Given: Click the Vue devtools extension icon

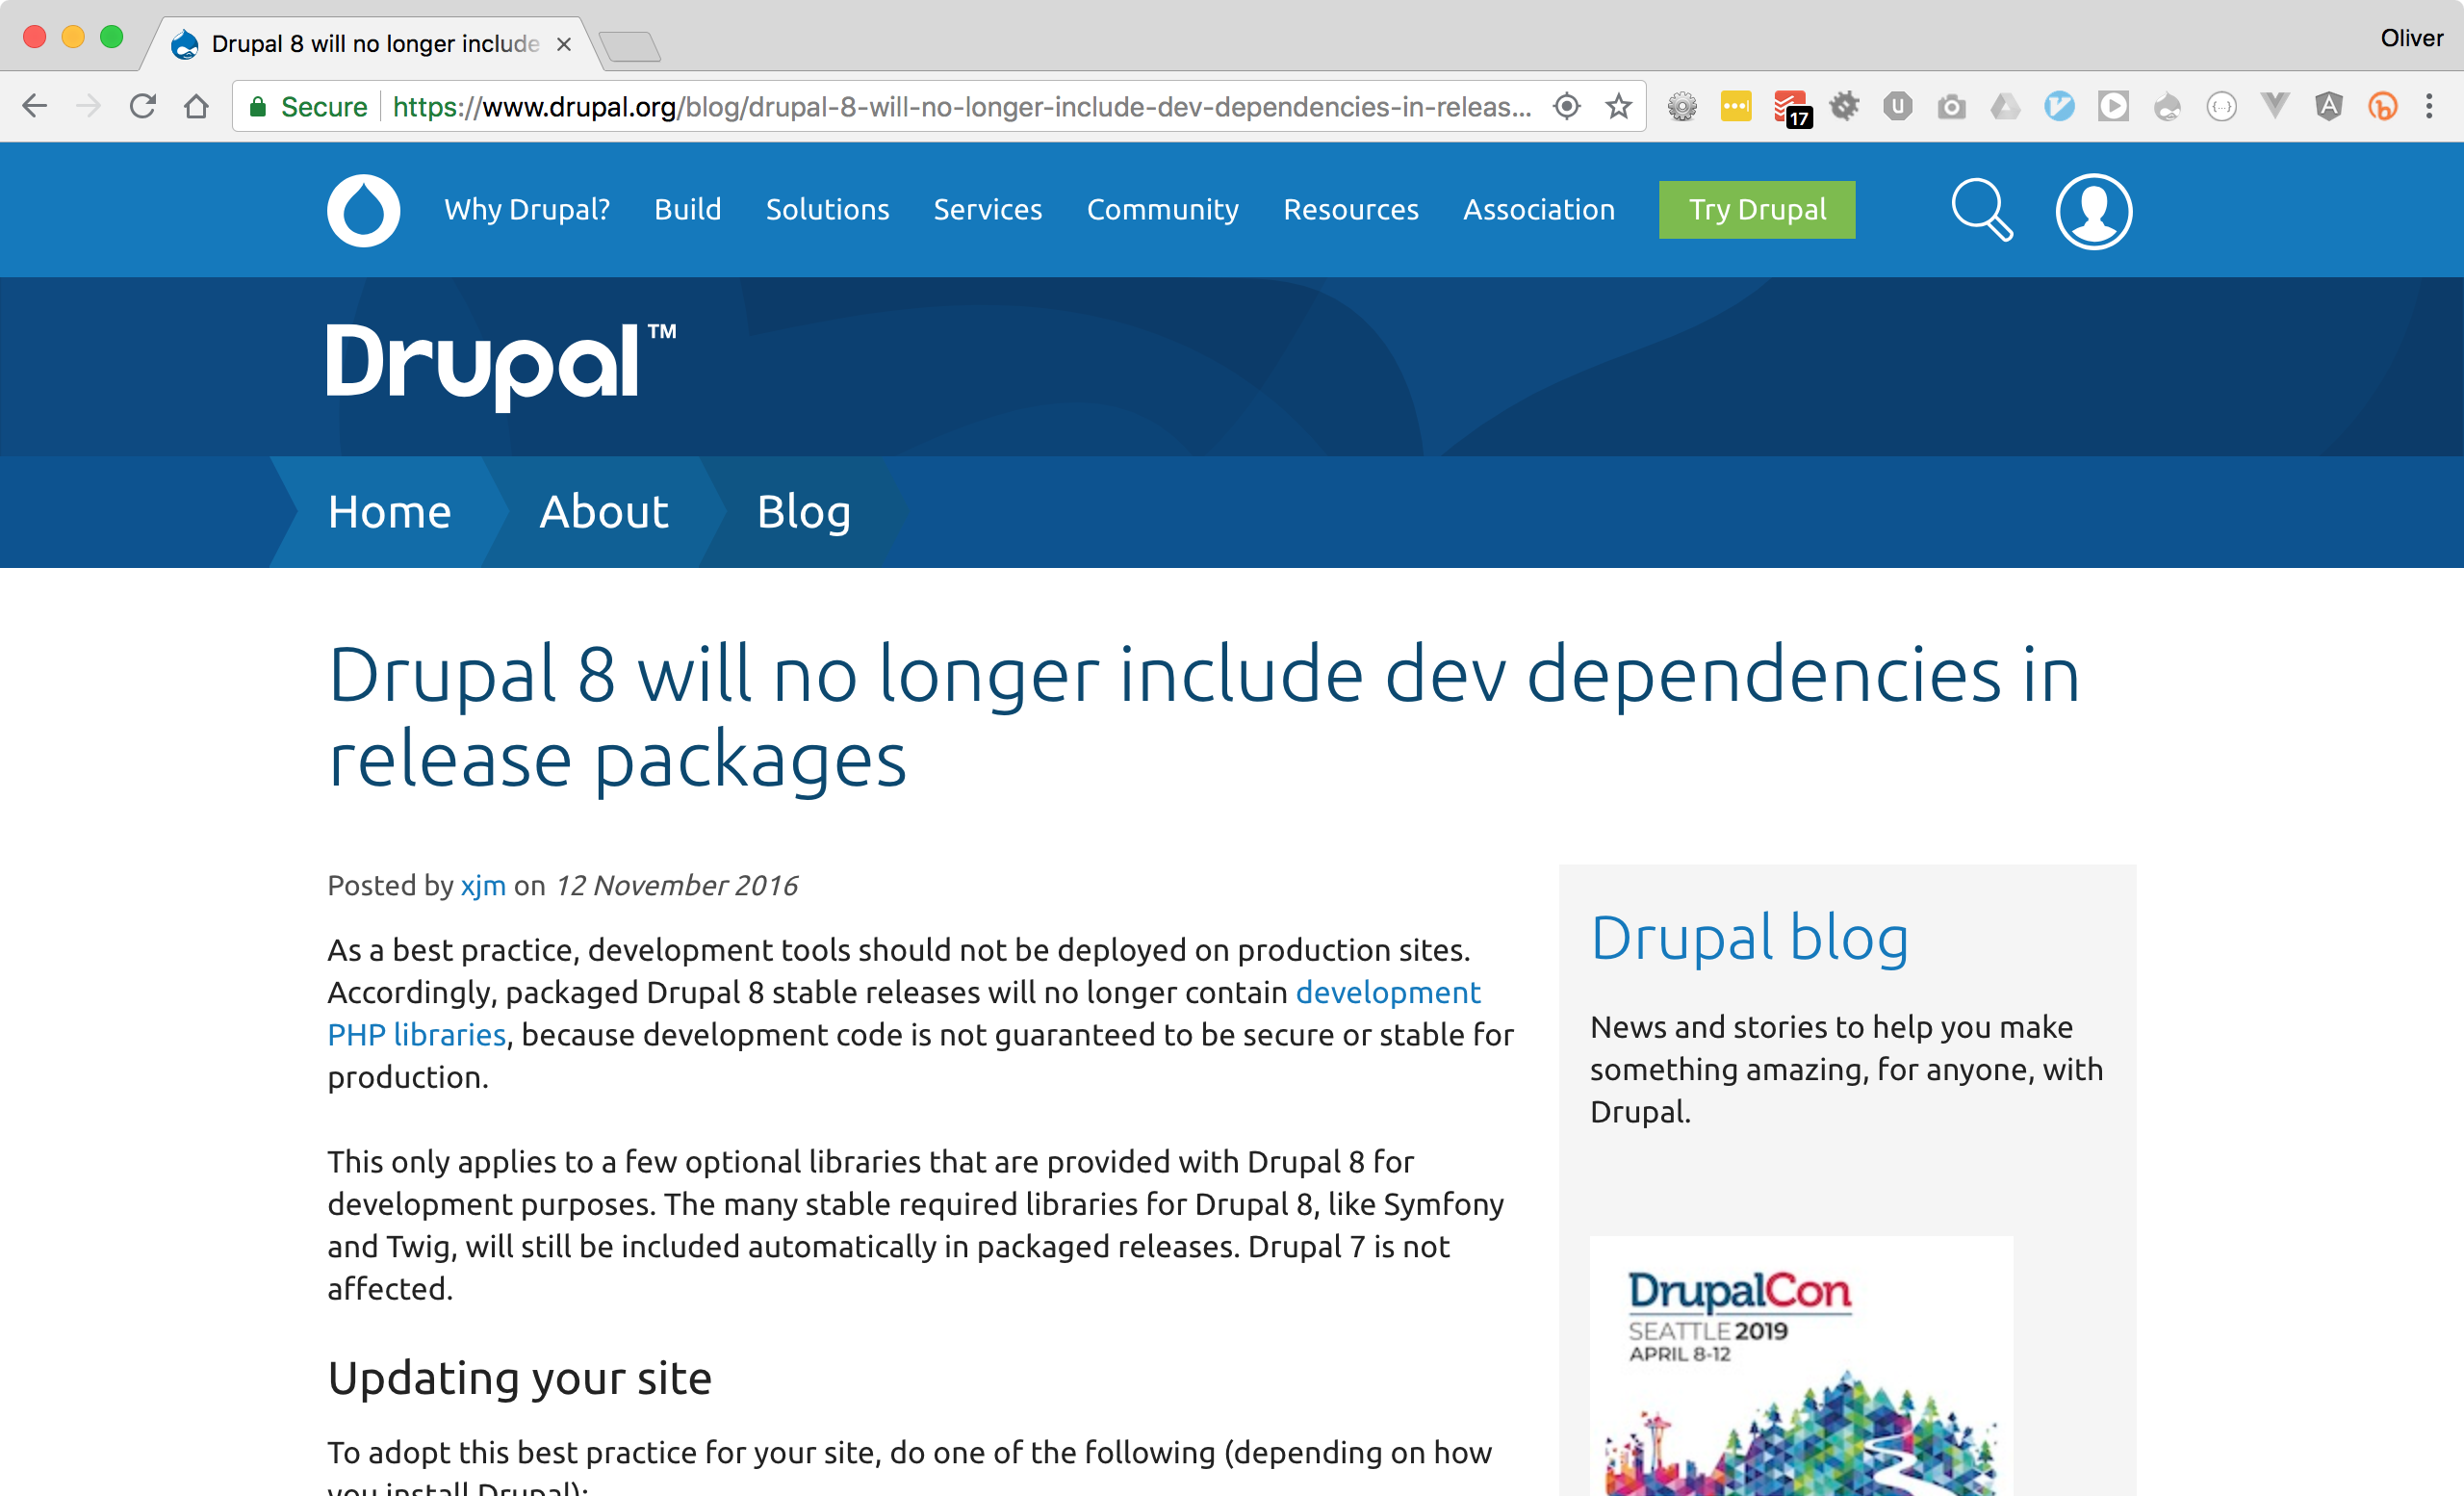Looking at the screenshot, I should click(x=2275, y=106).
